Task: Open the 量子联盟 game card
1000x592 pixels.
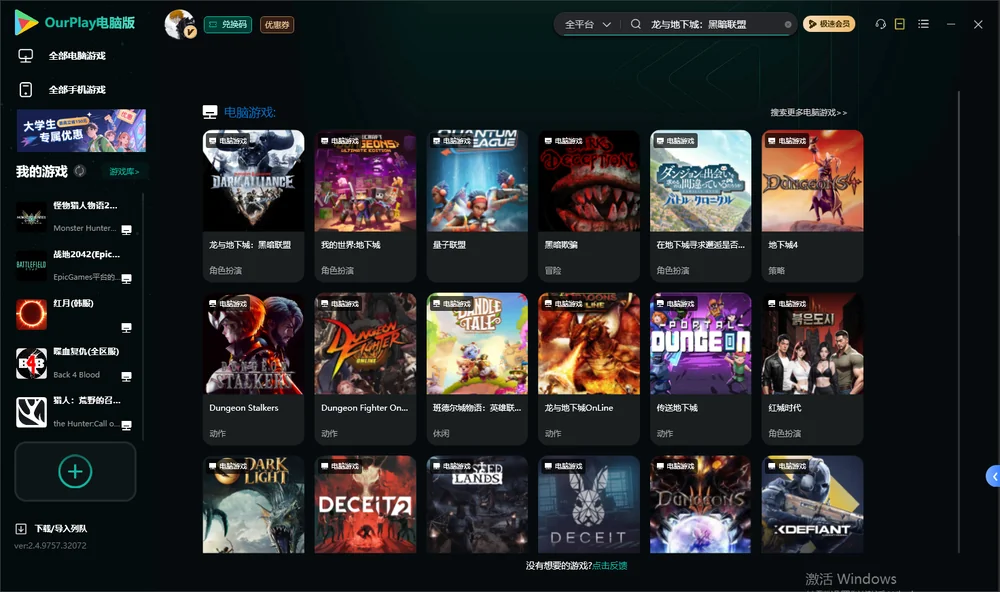Action: pos(477,205)
